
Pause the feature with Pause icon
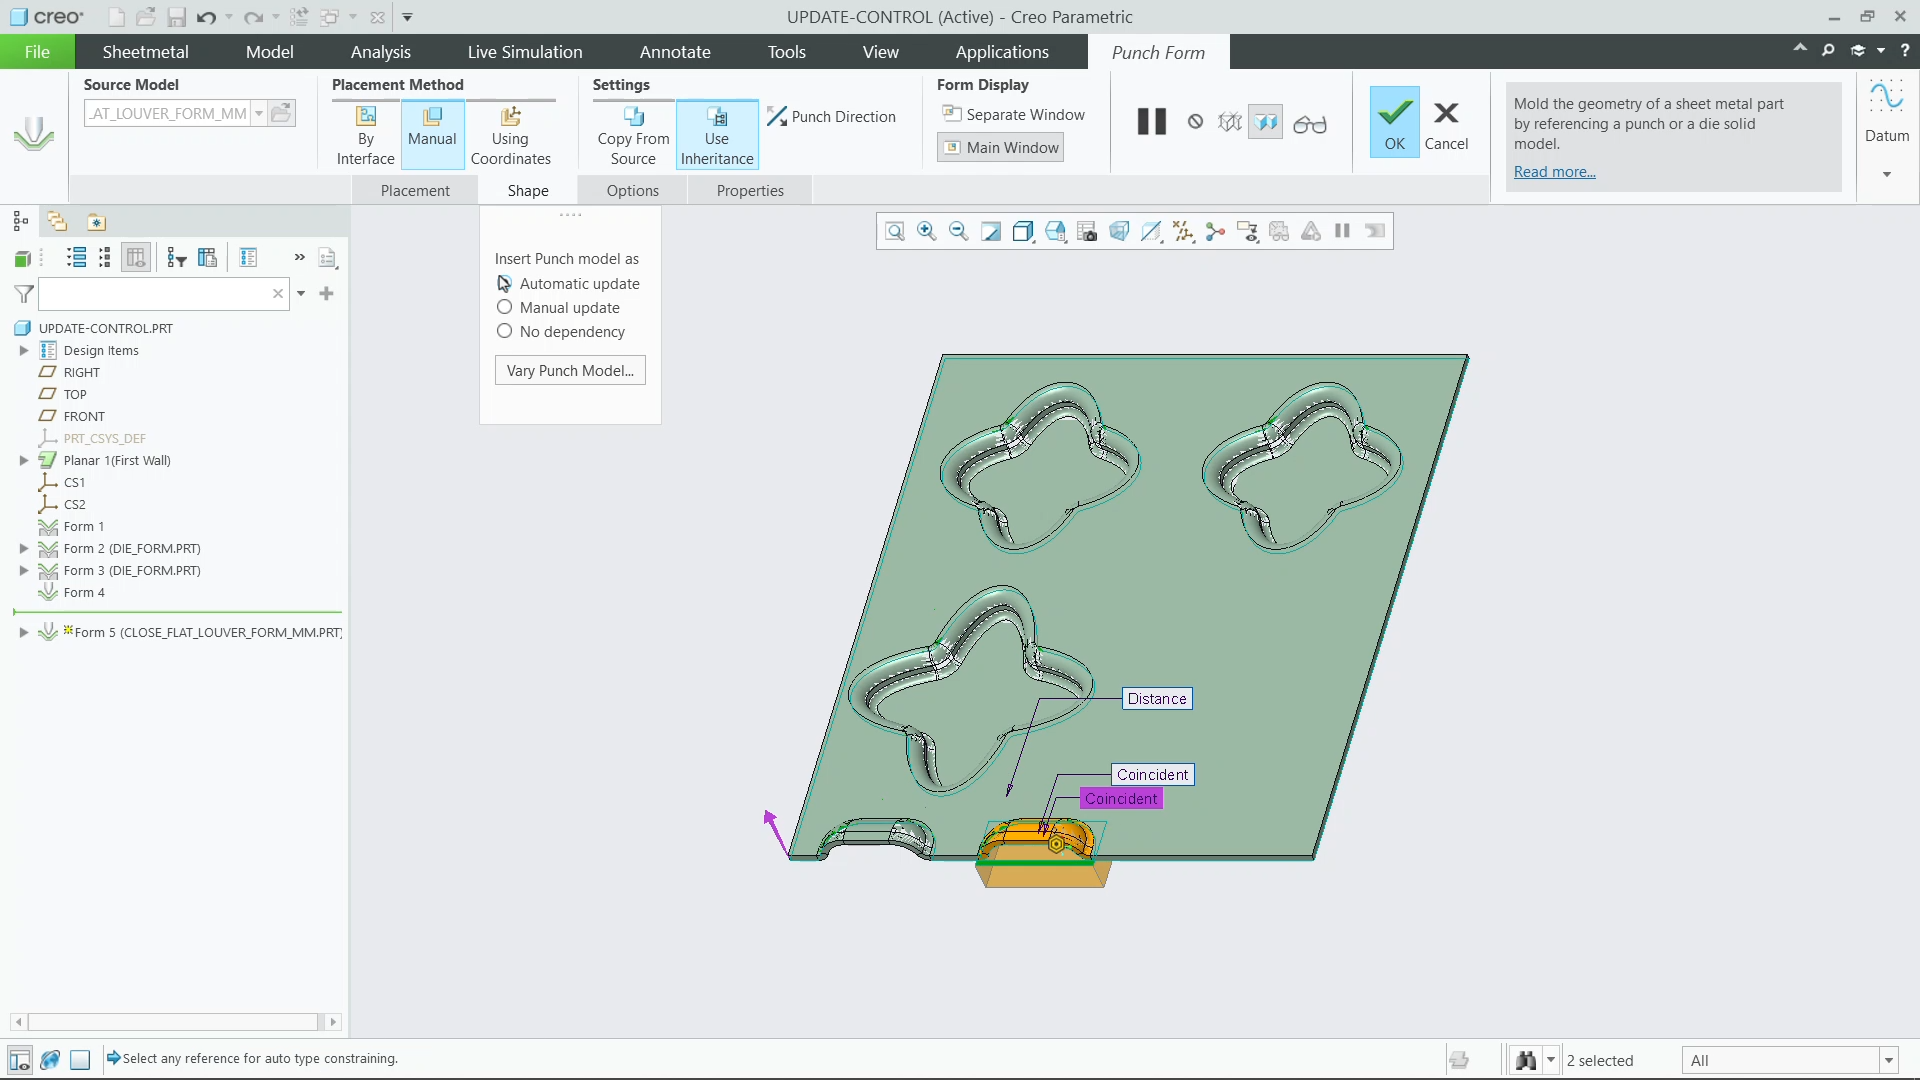pyautogui.click(x=1152, y=122)
